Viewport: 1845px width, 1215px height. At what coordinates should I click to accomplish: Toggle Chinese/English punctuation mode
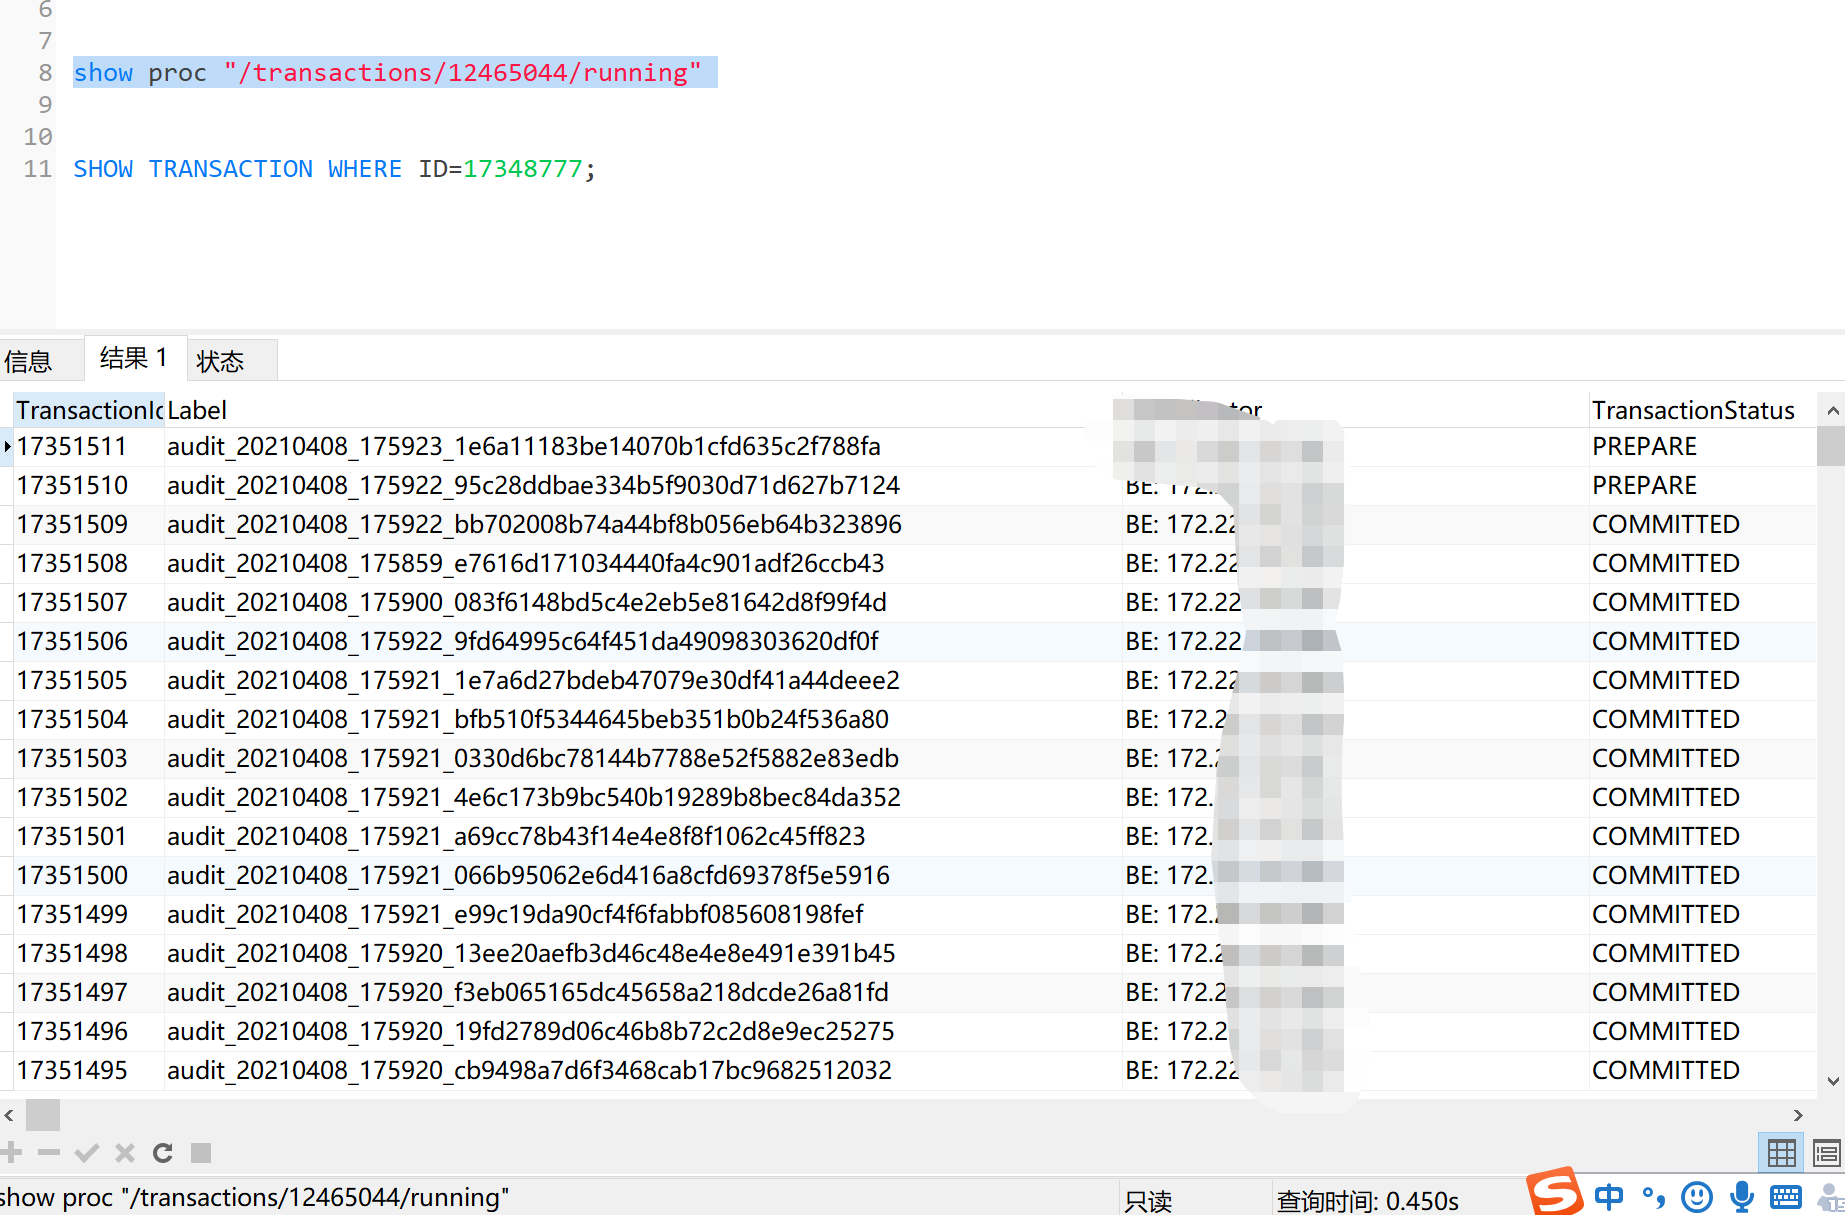[1652, 1196]
